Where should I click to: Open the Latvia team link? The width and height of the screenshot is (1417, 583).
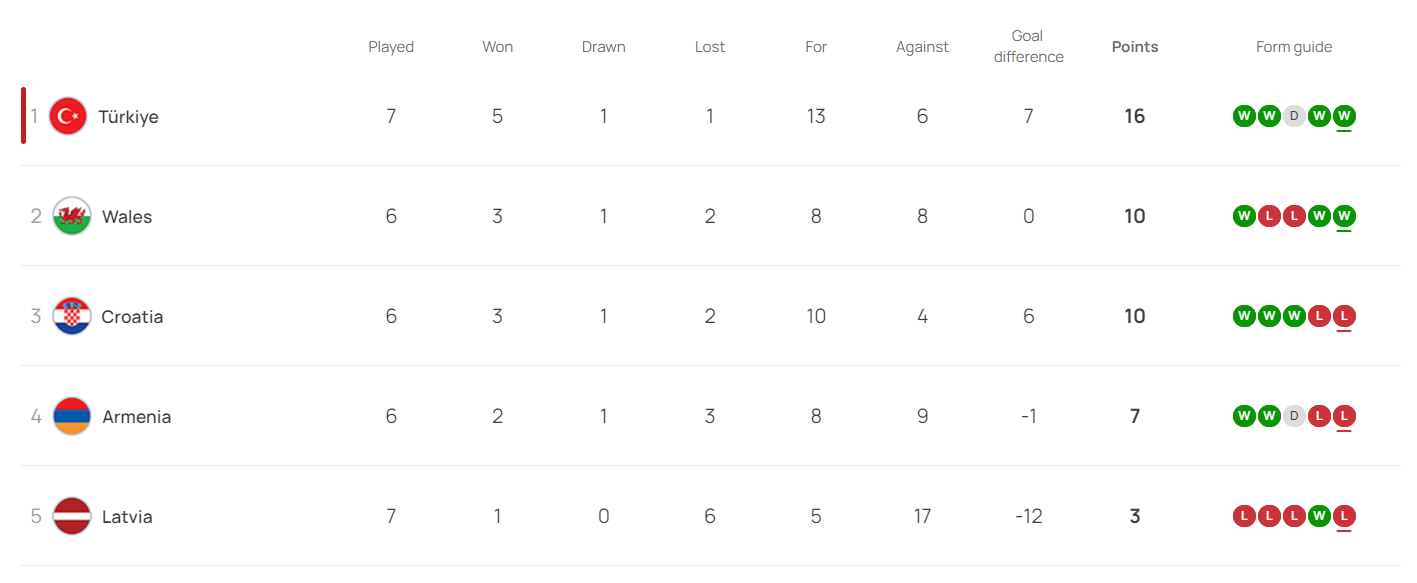127,517
